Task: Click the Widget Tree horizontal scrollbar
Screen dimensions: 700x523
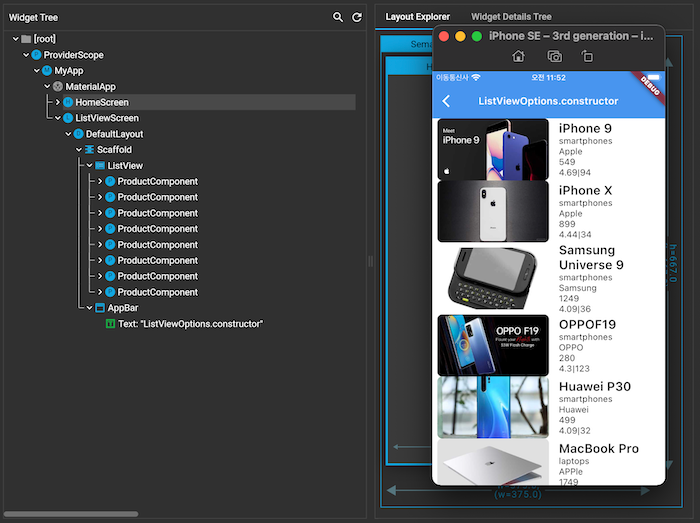Action: pyautogui.click(x=71, y=514)
